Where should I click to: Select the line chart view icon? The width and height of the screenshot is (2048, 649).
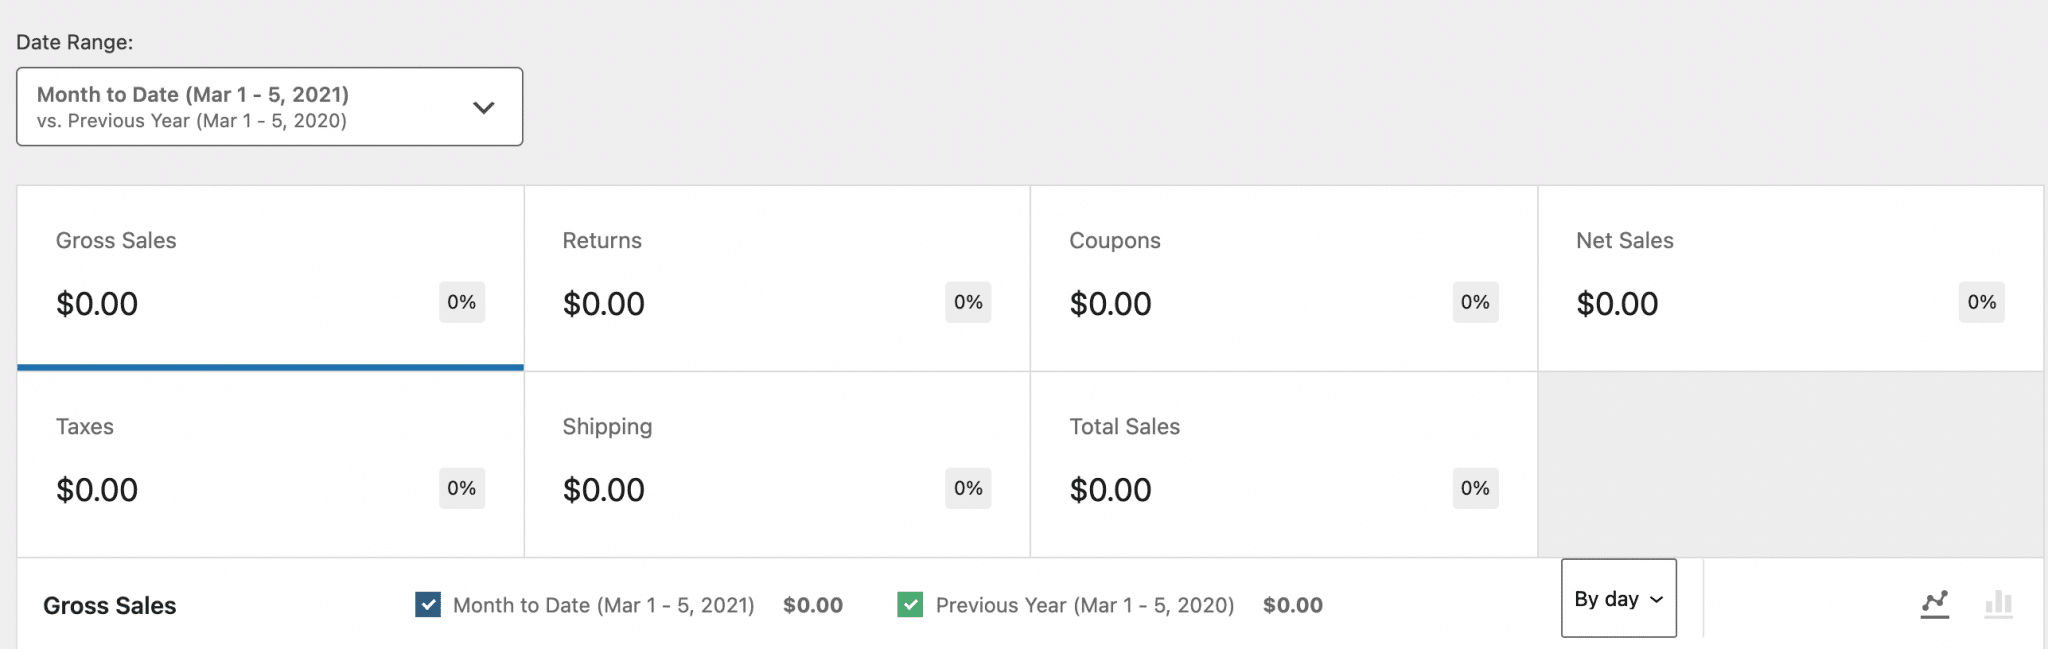(1936, 604)
